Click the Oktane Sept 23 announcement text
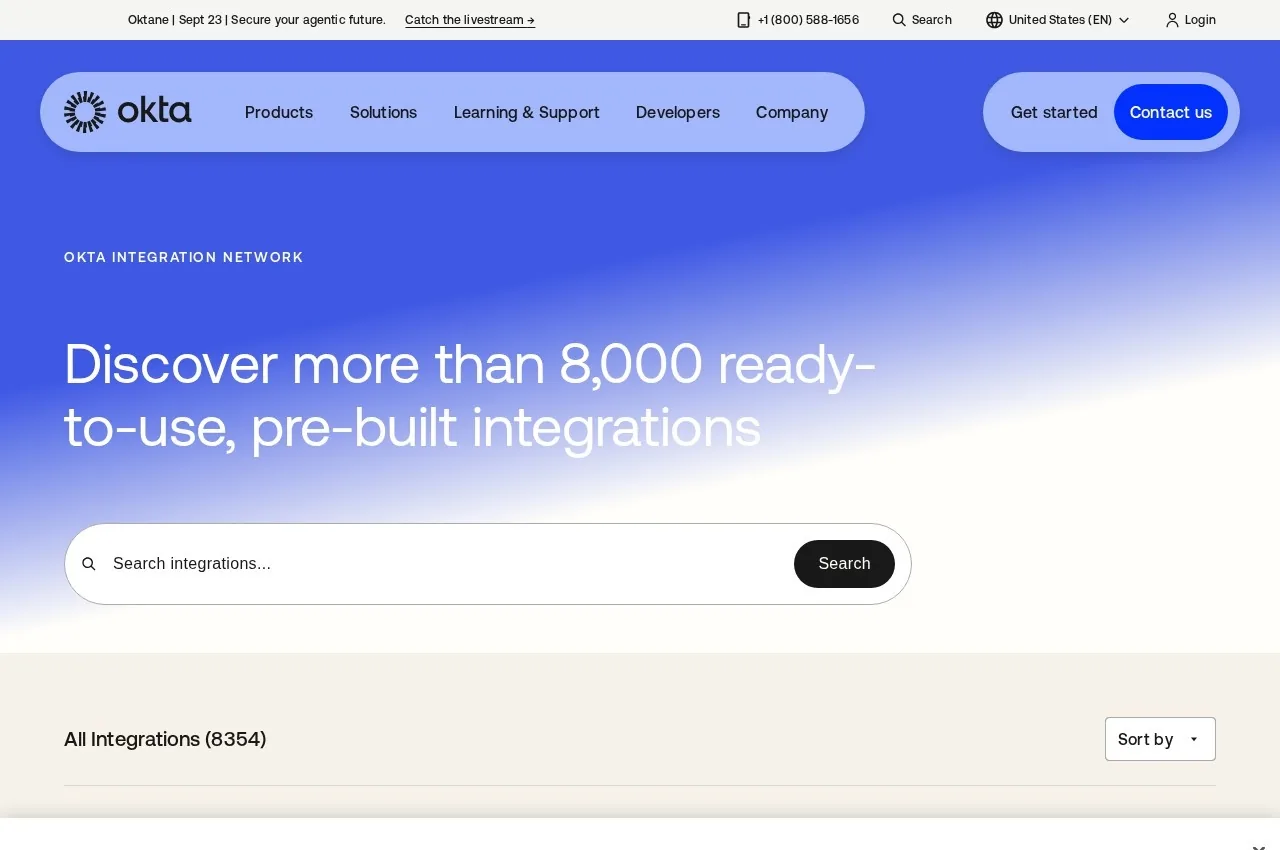1280x850 pixels. 257,20
